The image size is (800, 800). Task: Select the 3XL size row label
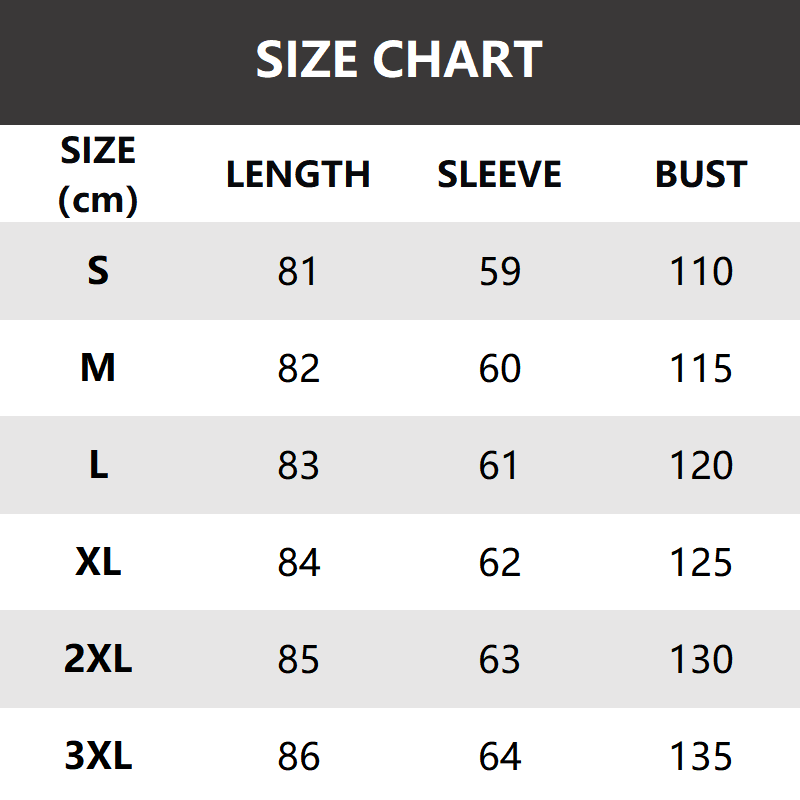tap(98, 756)
